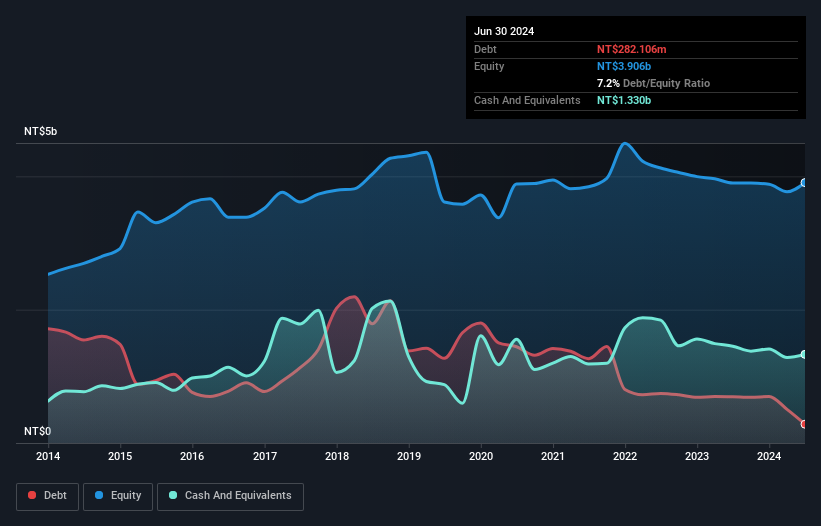This screenshot has width=821, height=526.
Task: Click the 2018 x-axis label
Action: (337, 456)
